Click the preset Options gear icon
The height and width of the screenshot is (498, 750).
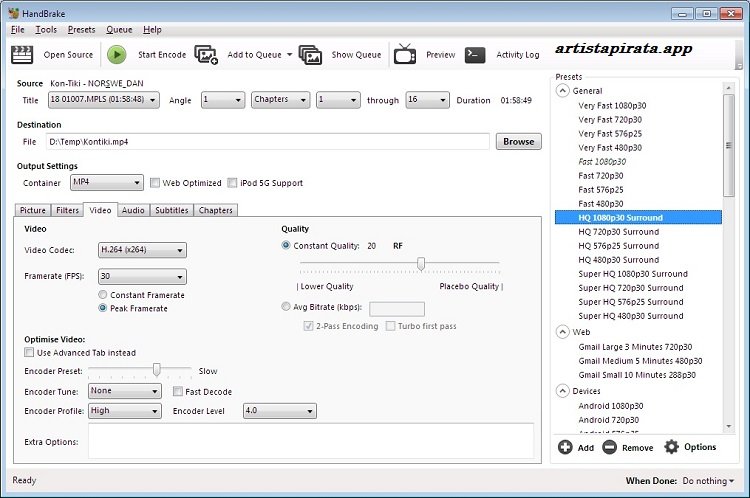pyautogui.click(x=672, y=447)
